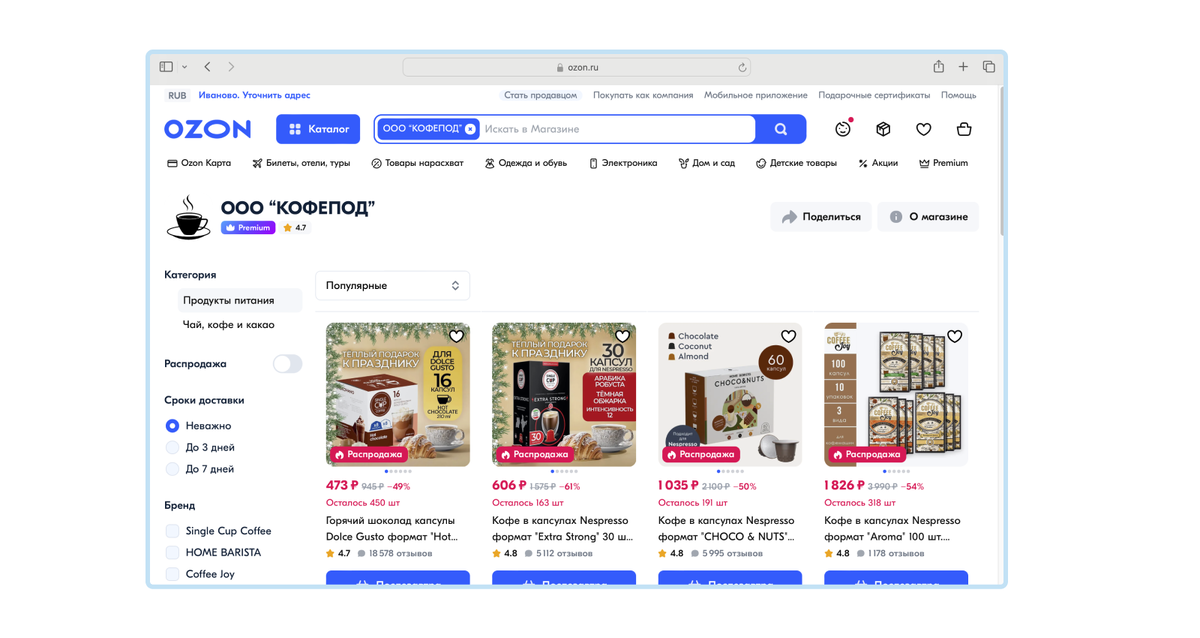Remove the ООО "КОФЕПОД" search filter chip
This screenshot has height=638, width=1200.
coord(470,129)
